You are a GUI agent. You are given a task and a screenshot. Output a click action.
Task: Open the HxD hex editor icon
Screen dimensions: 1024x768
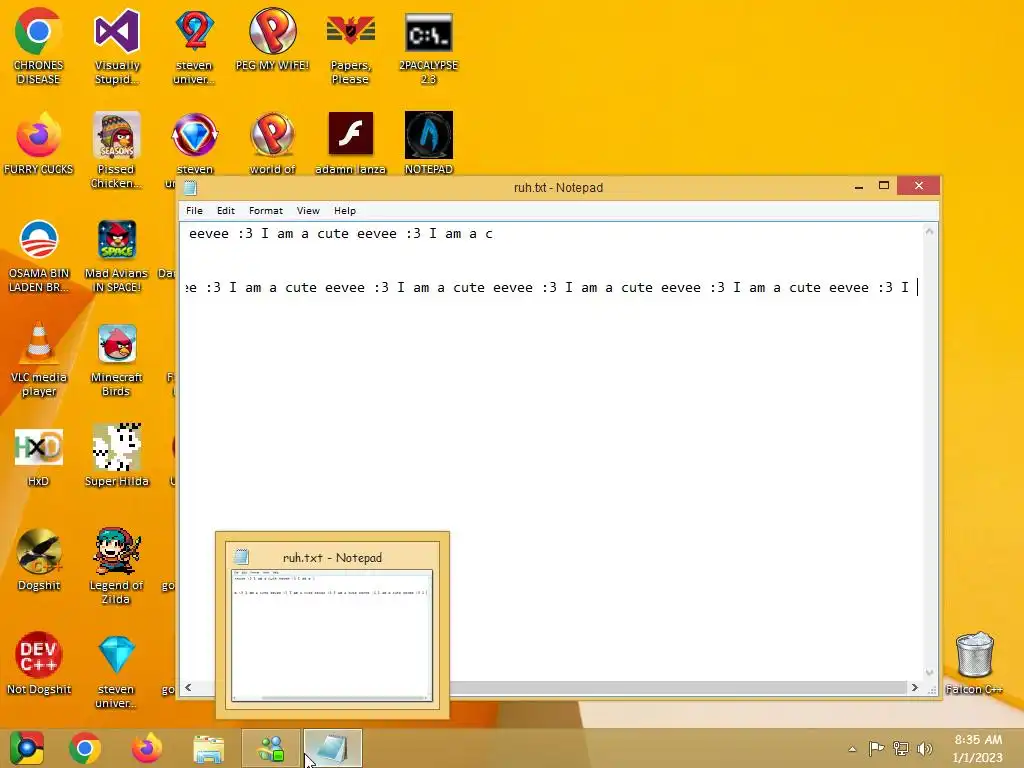[x=38, y=456]
